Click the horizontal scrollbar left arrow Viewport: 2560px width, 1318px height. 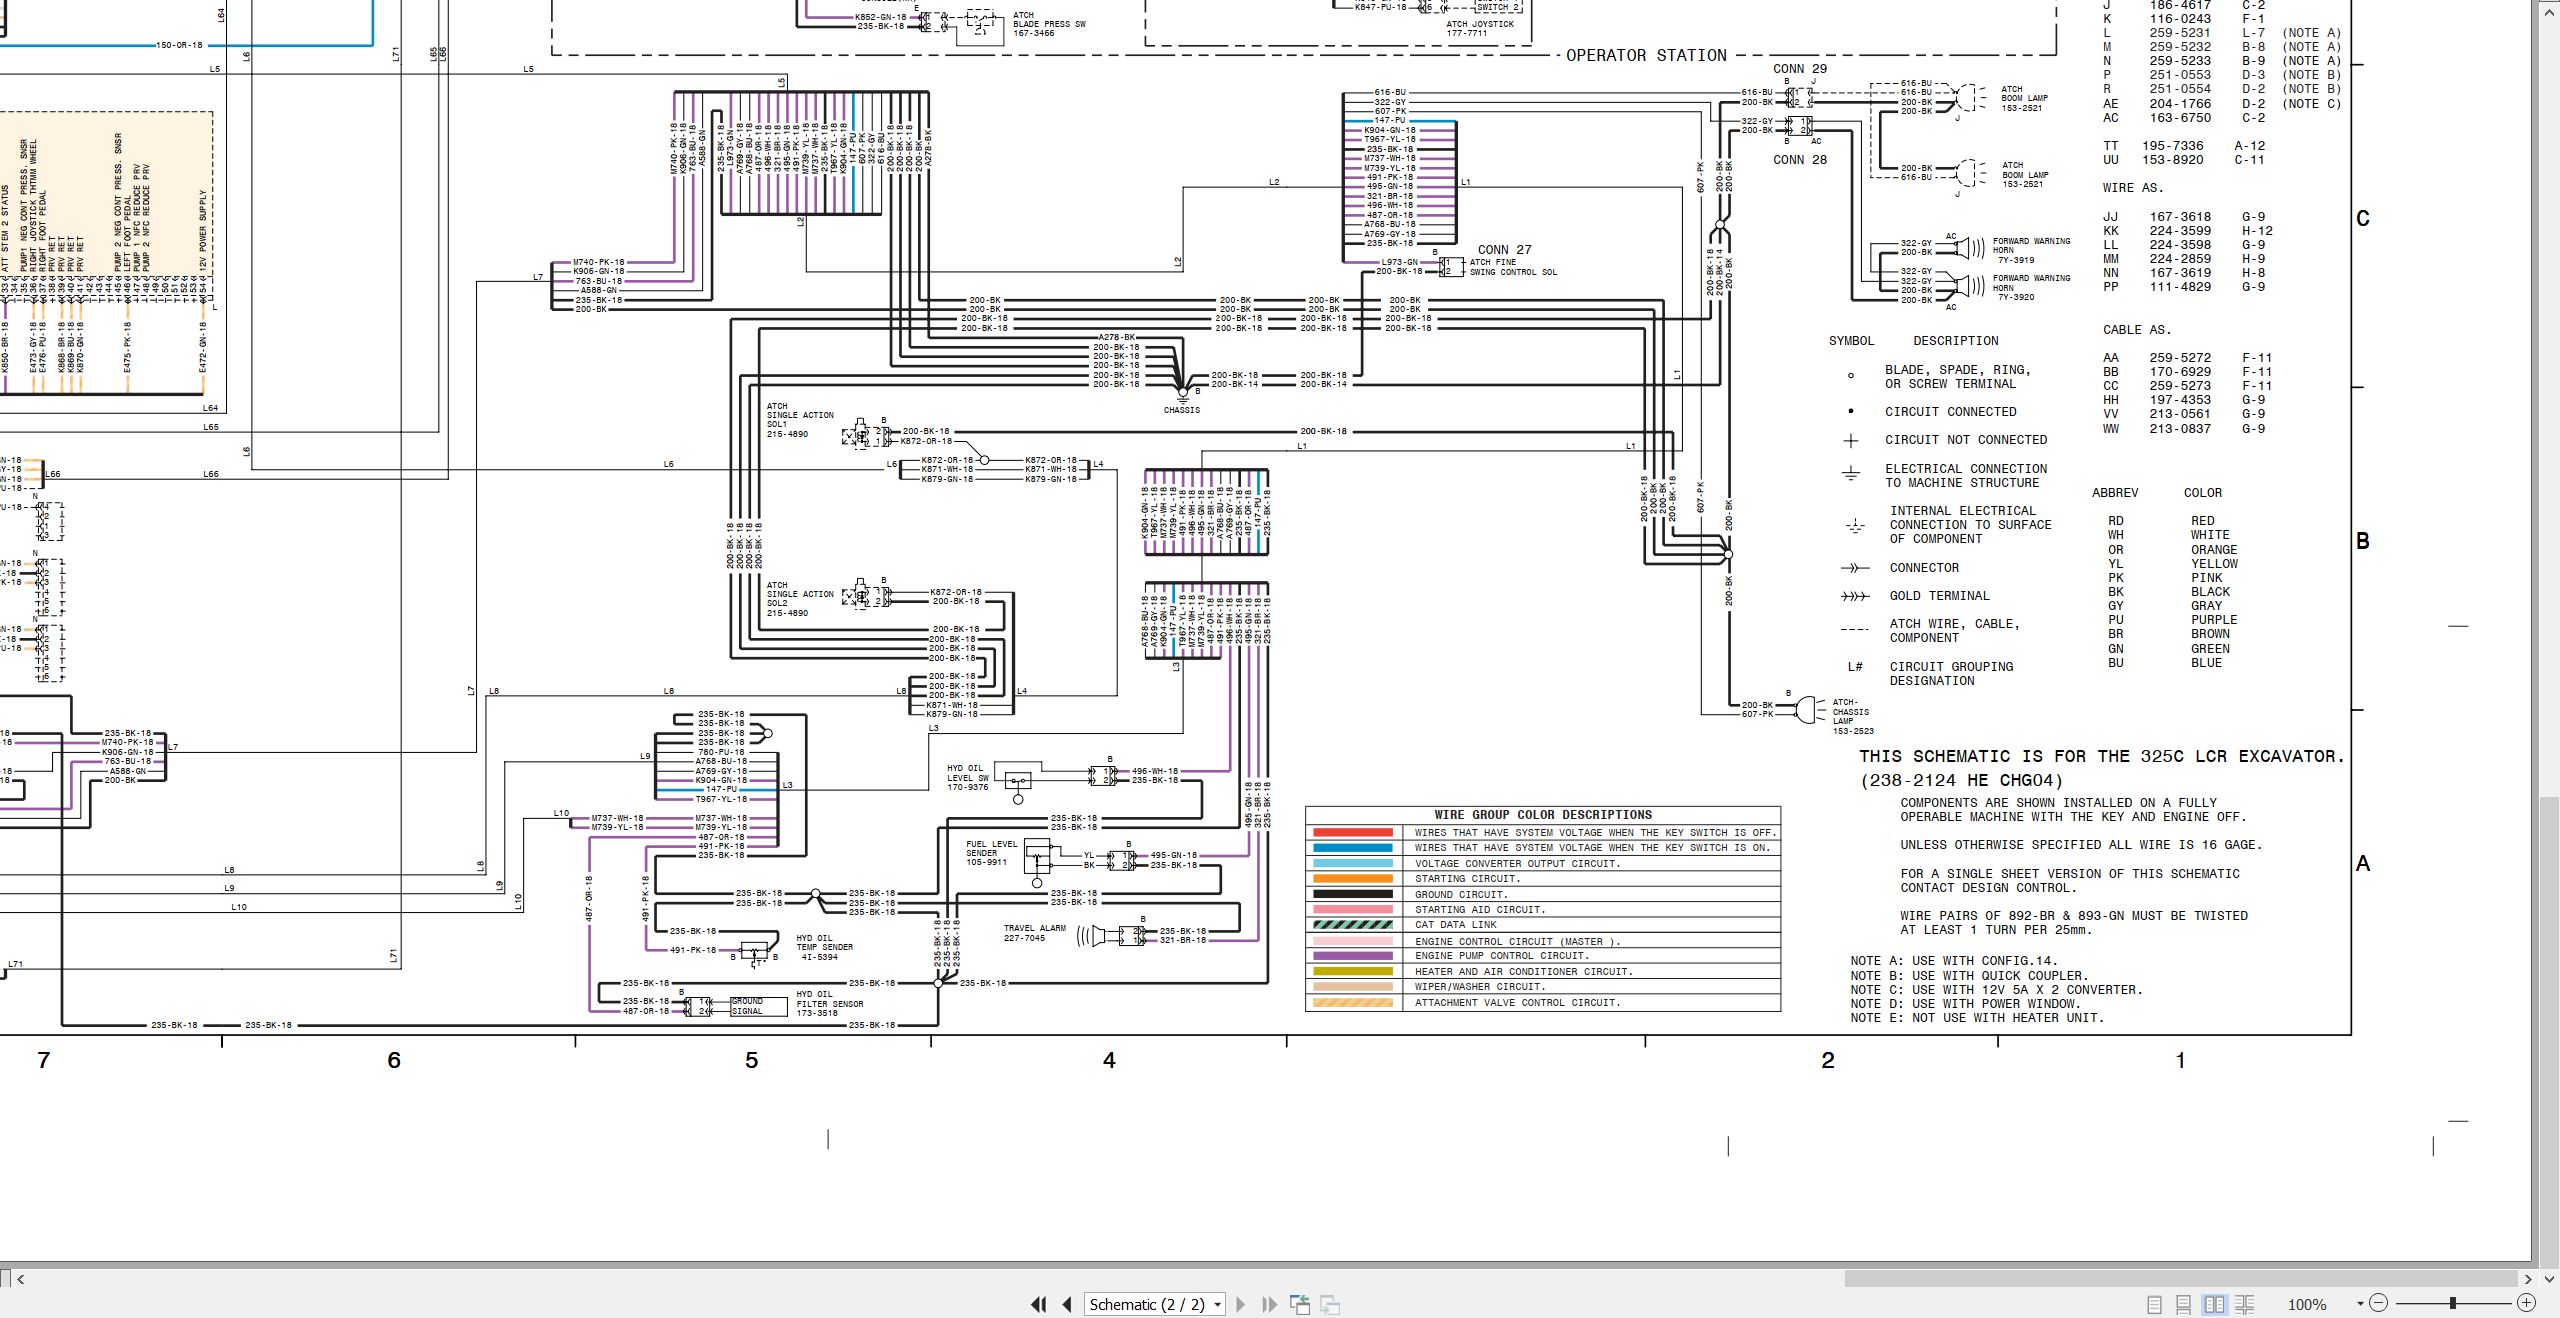[20, 1279]
